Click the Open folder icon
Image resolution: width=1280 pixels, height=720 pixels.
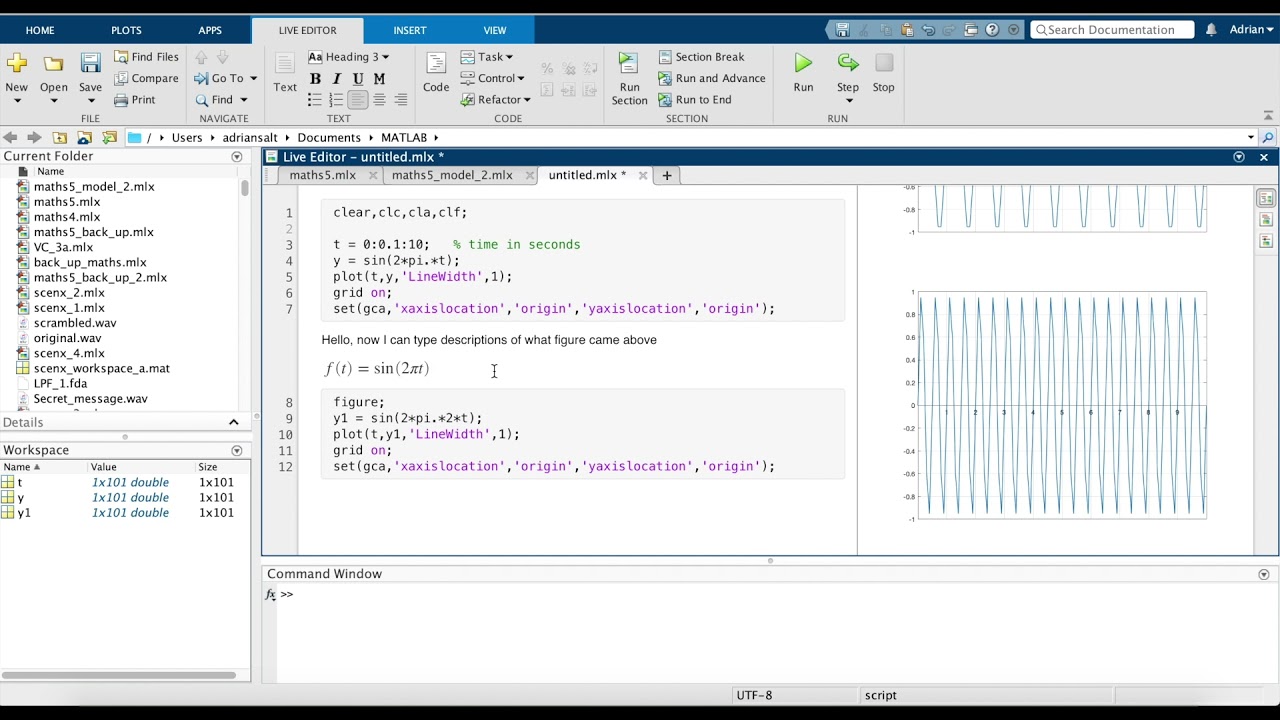[54, 64]
